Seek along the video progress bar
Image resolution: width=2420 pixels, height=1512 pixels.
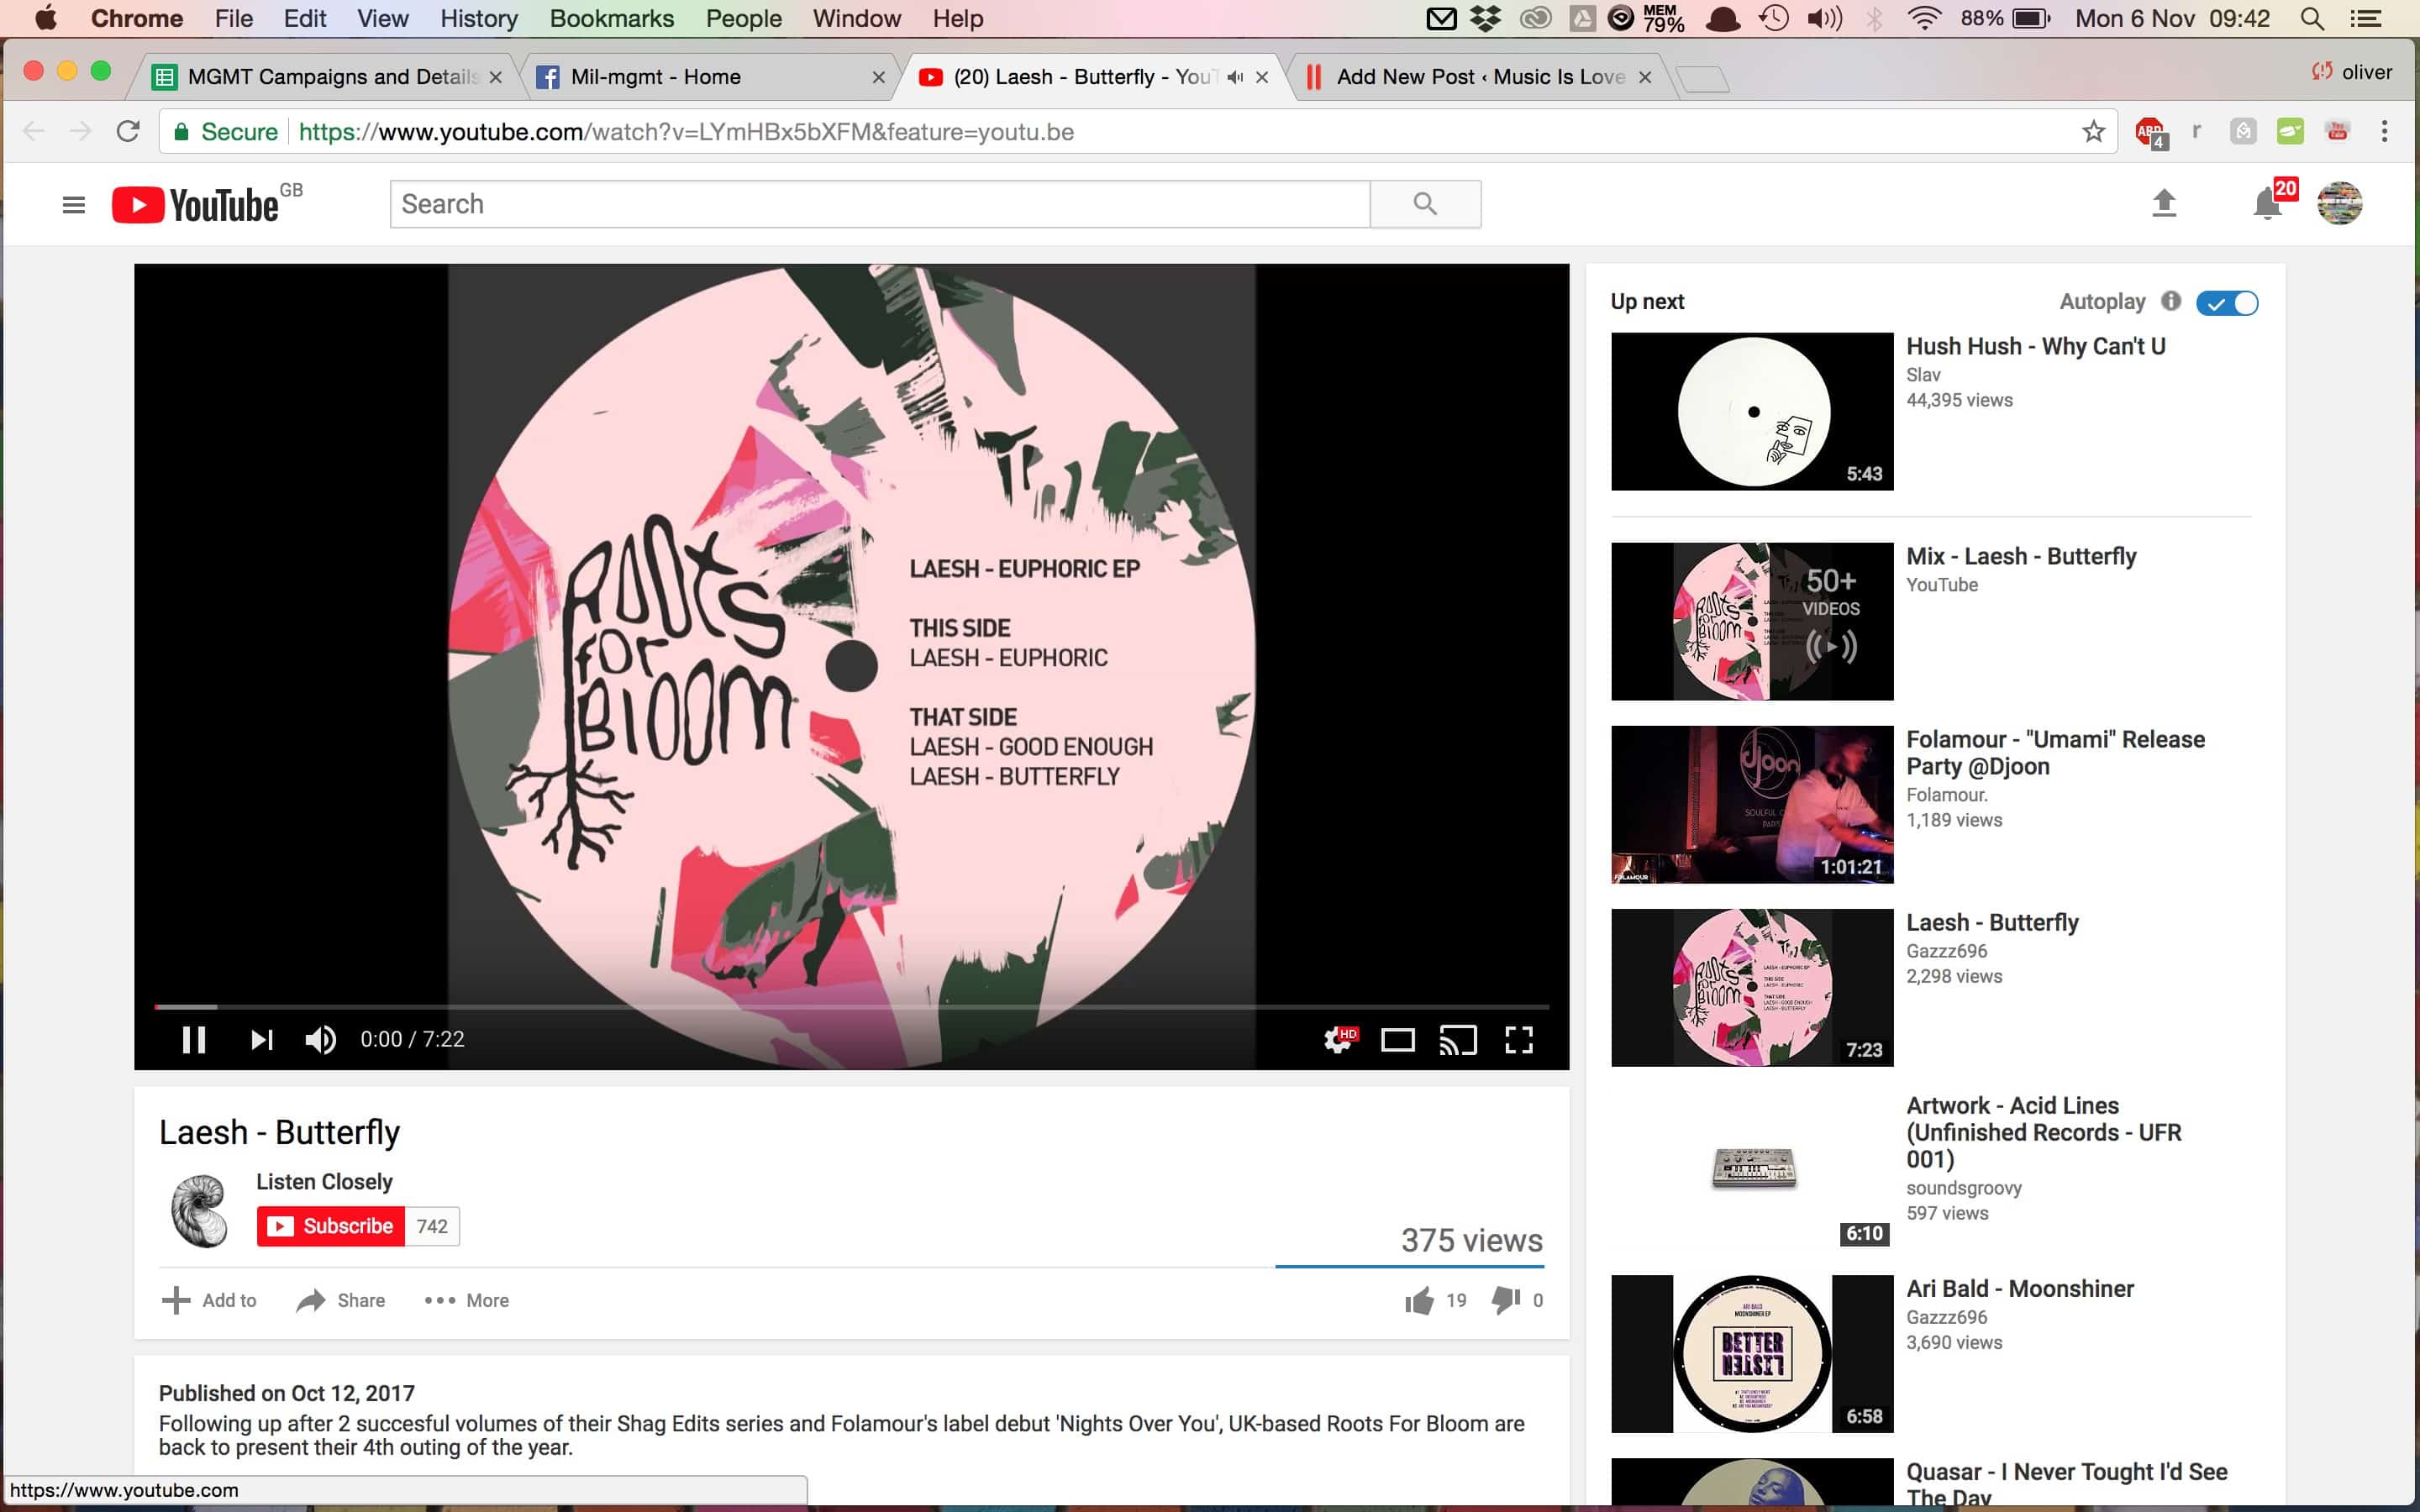[x=851, y=1006]
